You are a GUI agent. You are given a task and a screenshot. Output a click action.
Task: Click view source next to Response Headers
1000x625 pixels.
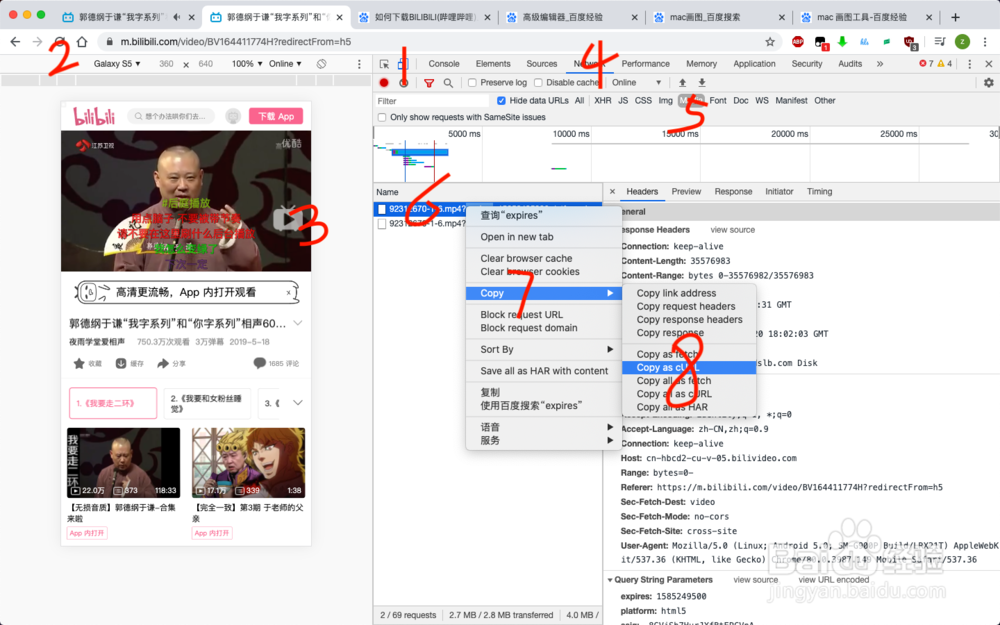click(733, 230)
